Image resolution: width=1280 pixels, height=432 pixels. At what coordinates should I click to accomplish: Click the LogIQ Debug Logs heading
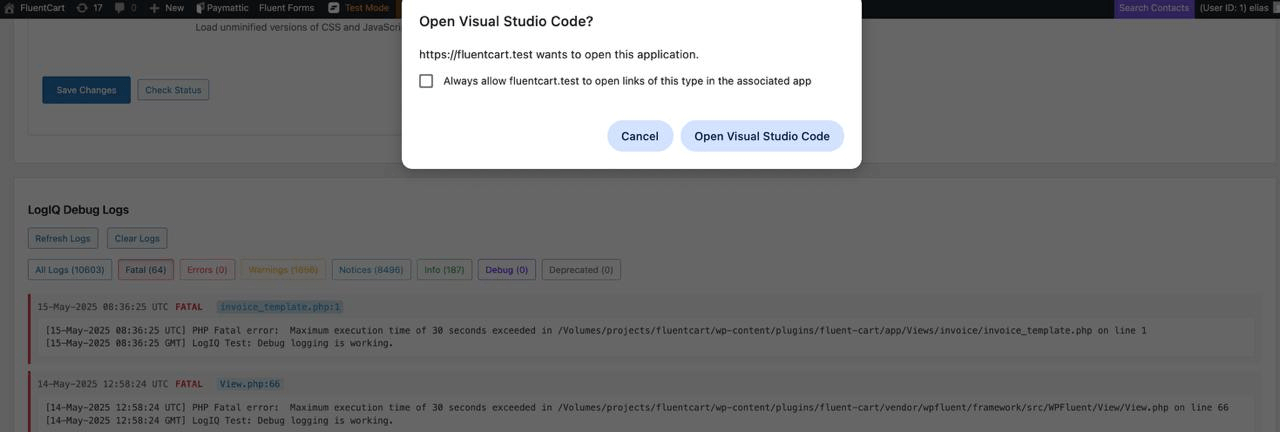pos(78,210)
